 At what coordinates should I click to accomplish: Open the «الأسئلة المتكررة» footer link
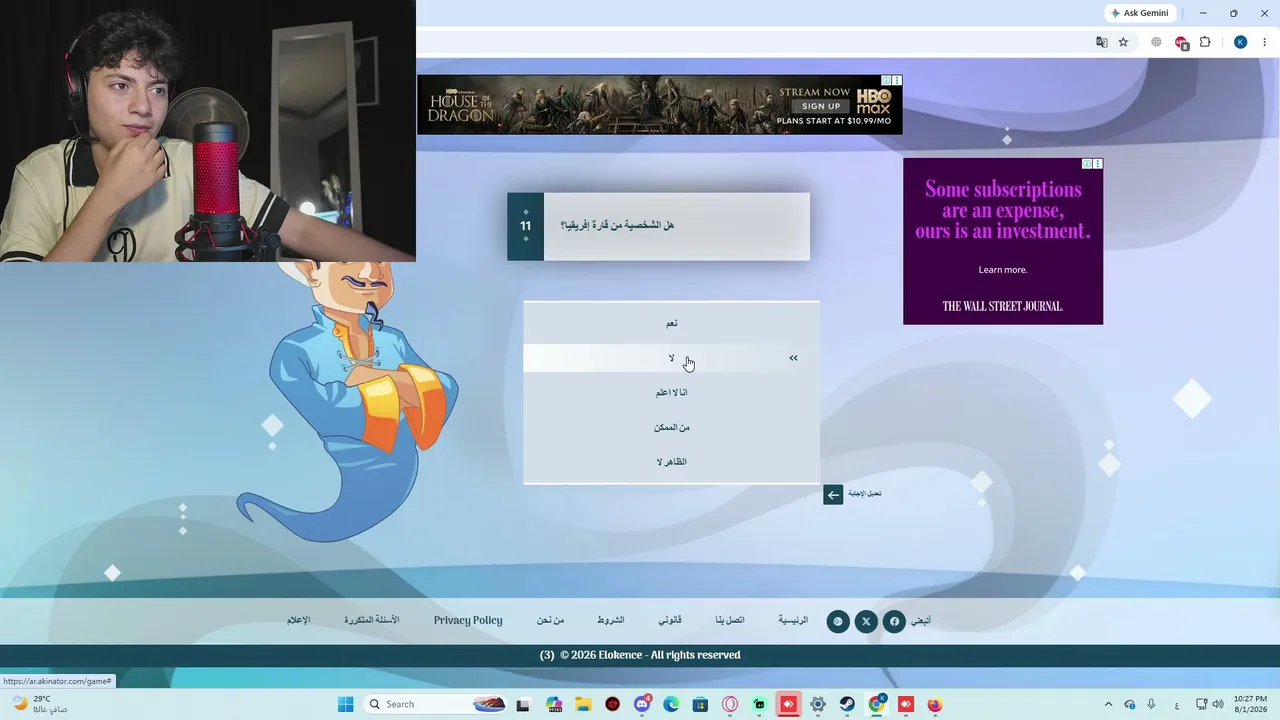tap(372, 621)
